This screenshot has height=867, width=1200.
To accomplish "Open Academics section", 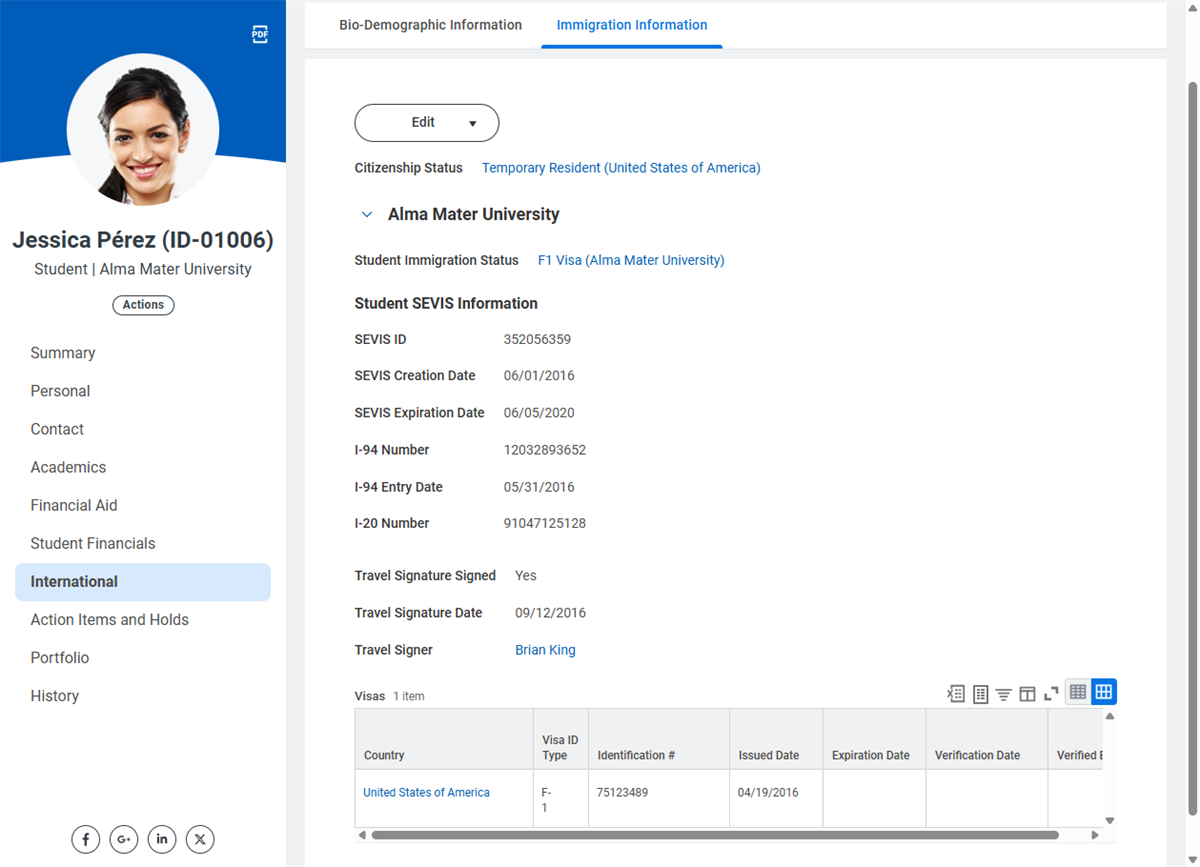I will [x=143, y=467].
